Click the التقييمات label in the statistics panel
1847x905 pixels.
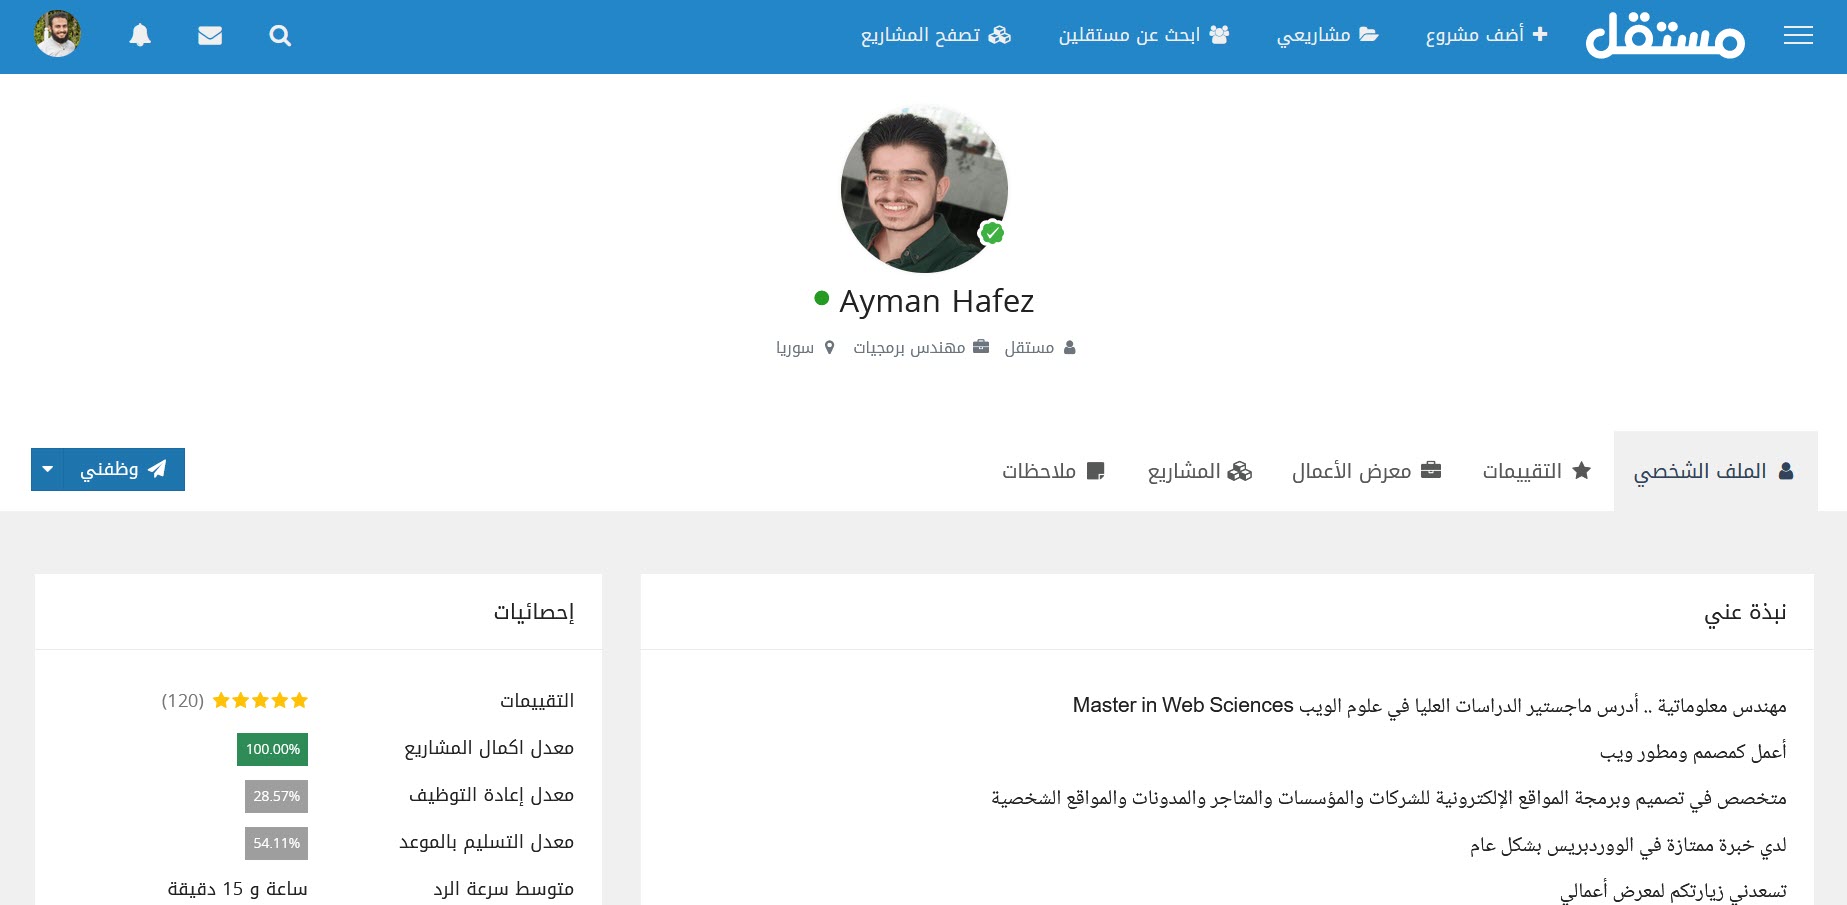(x=537, y=701)
